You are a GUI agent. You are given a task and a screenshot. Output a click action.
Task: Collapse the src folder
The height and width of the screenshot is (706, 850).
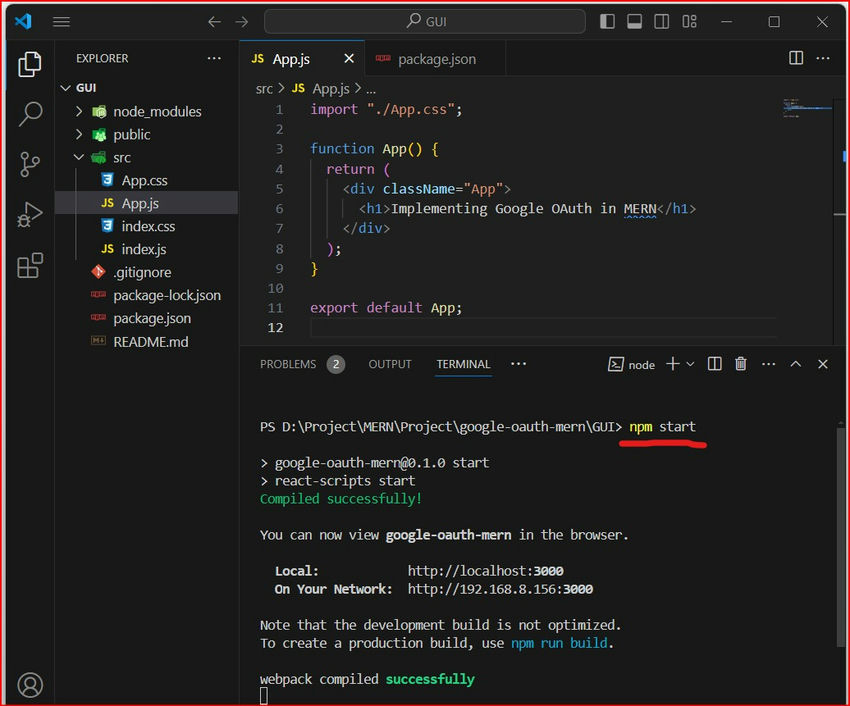pos(80,157)
